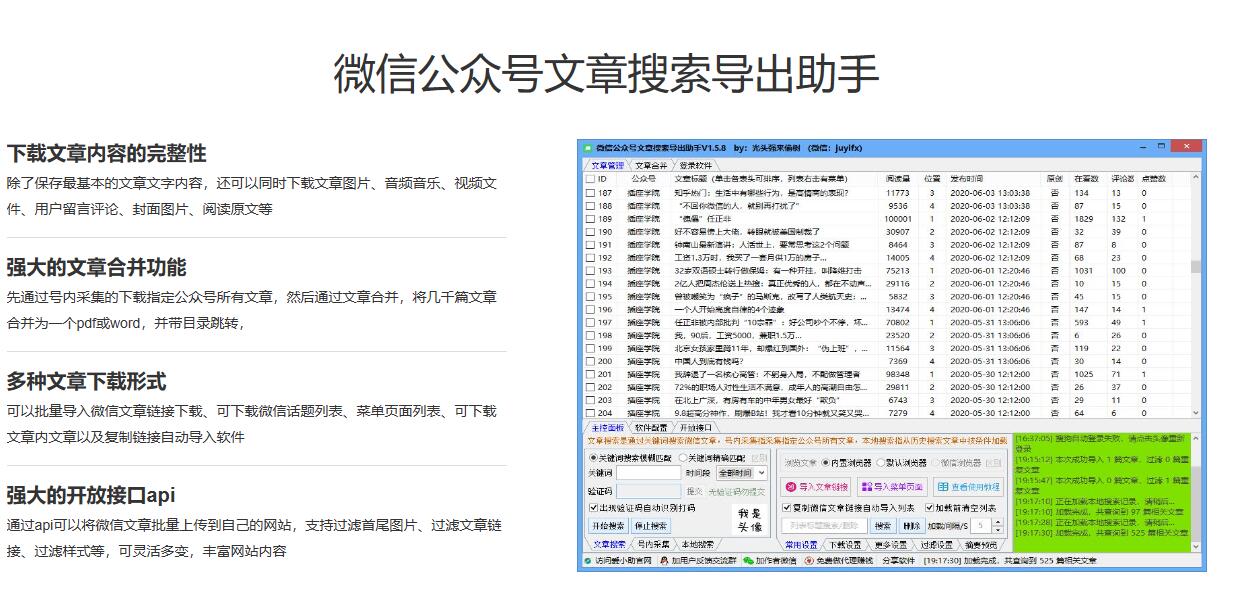1234x597 pixels.
Task: Click the log panel scrollbar down arrow
Action: tap(1196, 546)
